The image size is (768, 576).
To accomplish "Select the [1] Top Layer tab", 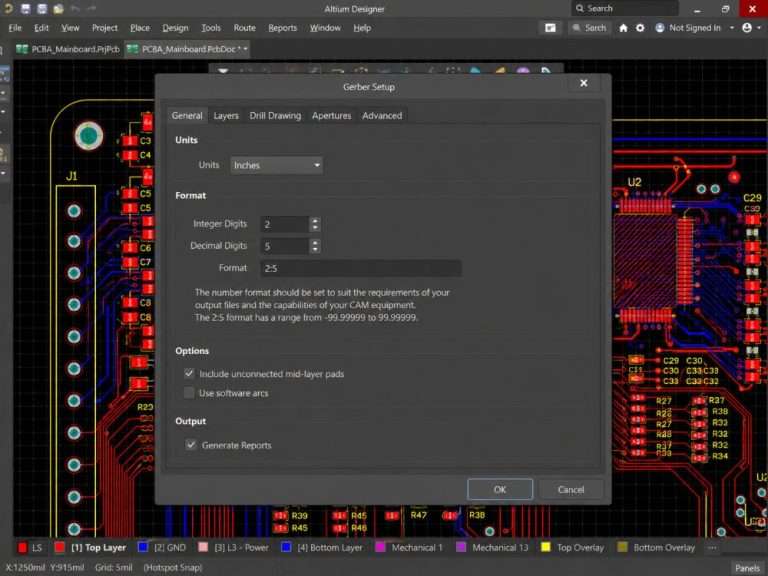I will 91,548.
